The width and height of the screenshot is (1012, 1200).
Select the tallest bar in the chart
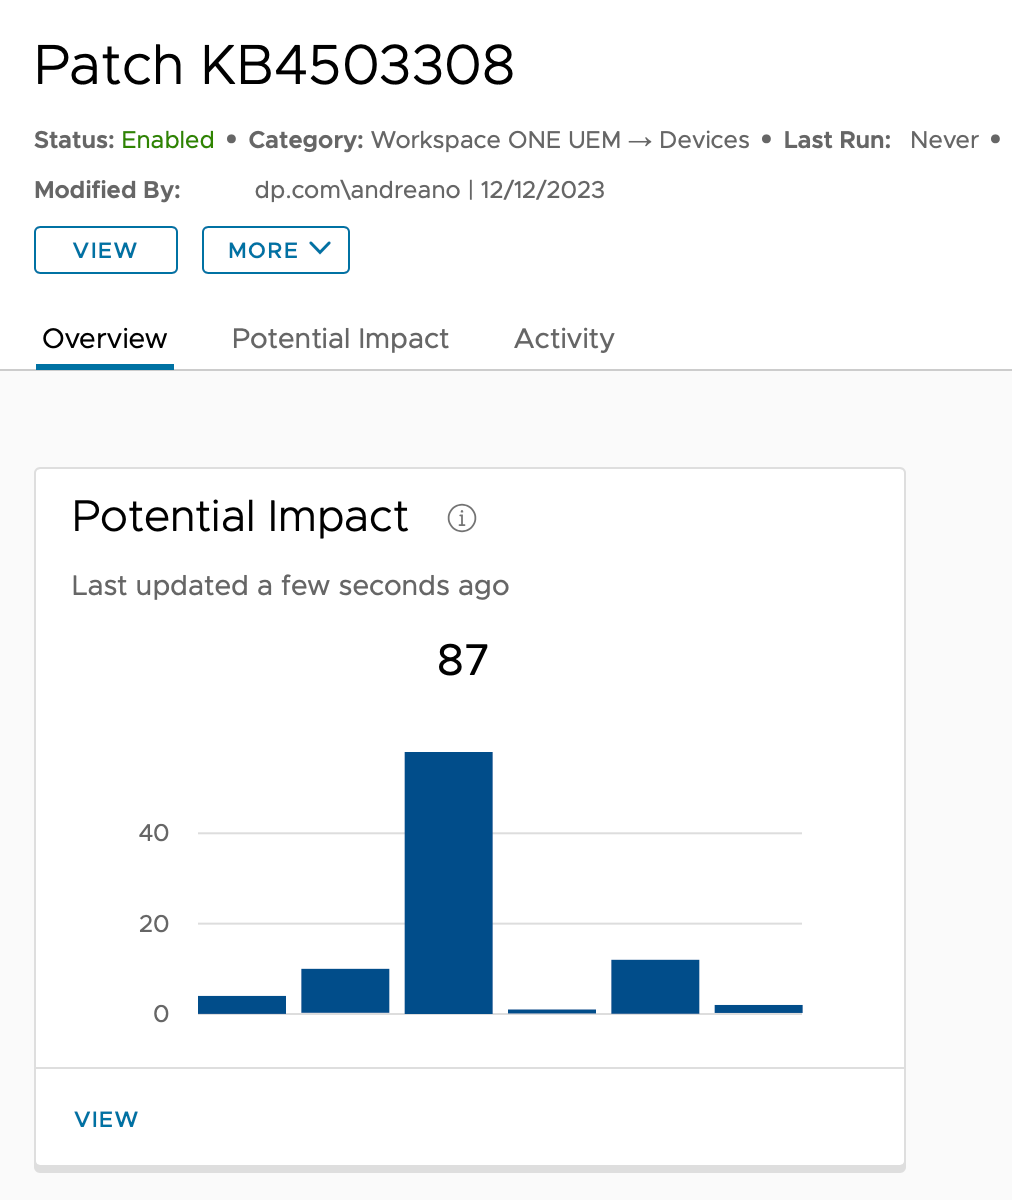pyautogui.click(x=448, y=880)
